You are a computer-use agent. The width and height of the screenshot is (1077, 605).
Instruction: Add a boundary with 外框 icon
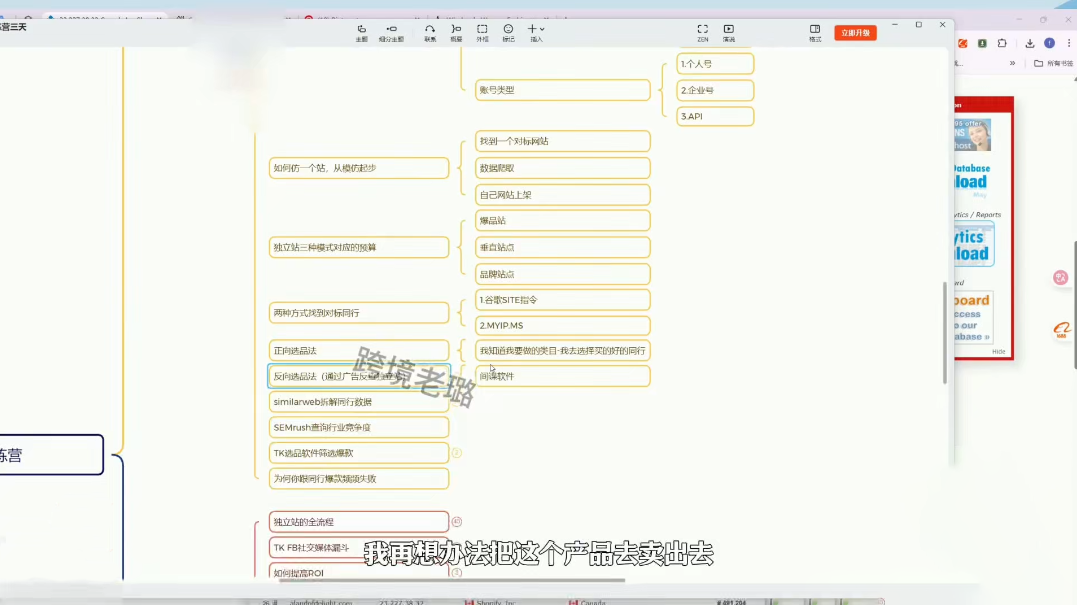482,32
